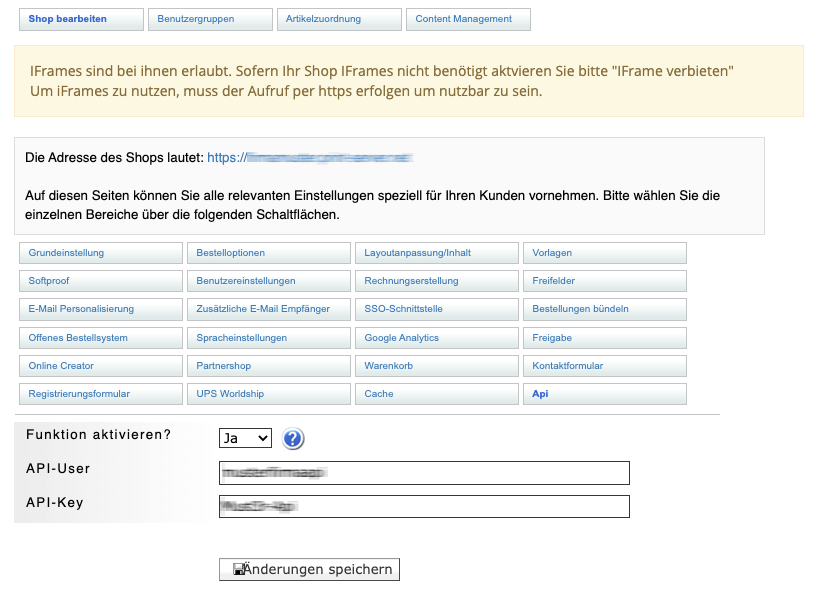This screenshot has width=840, height=615.
Task: Open Benutzereinstellungen
Action: point(269,281)
